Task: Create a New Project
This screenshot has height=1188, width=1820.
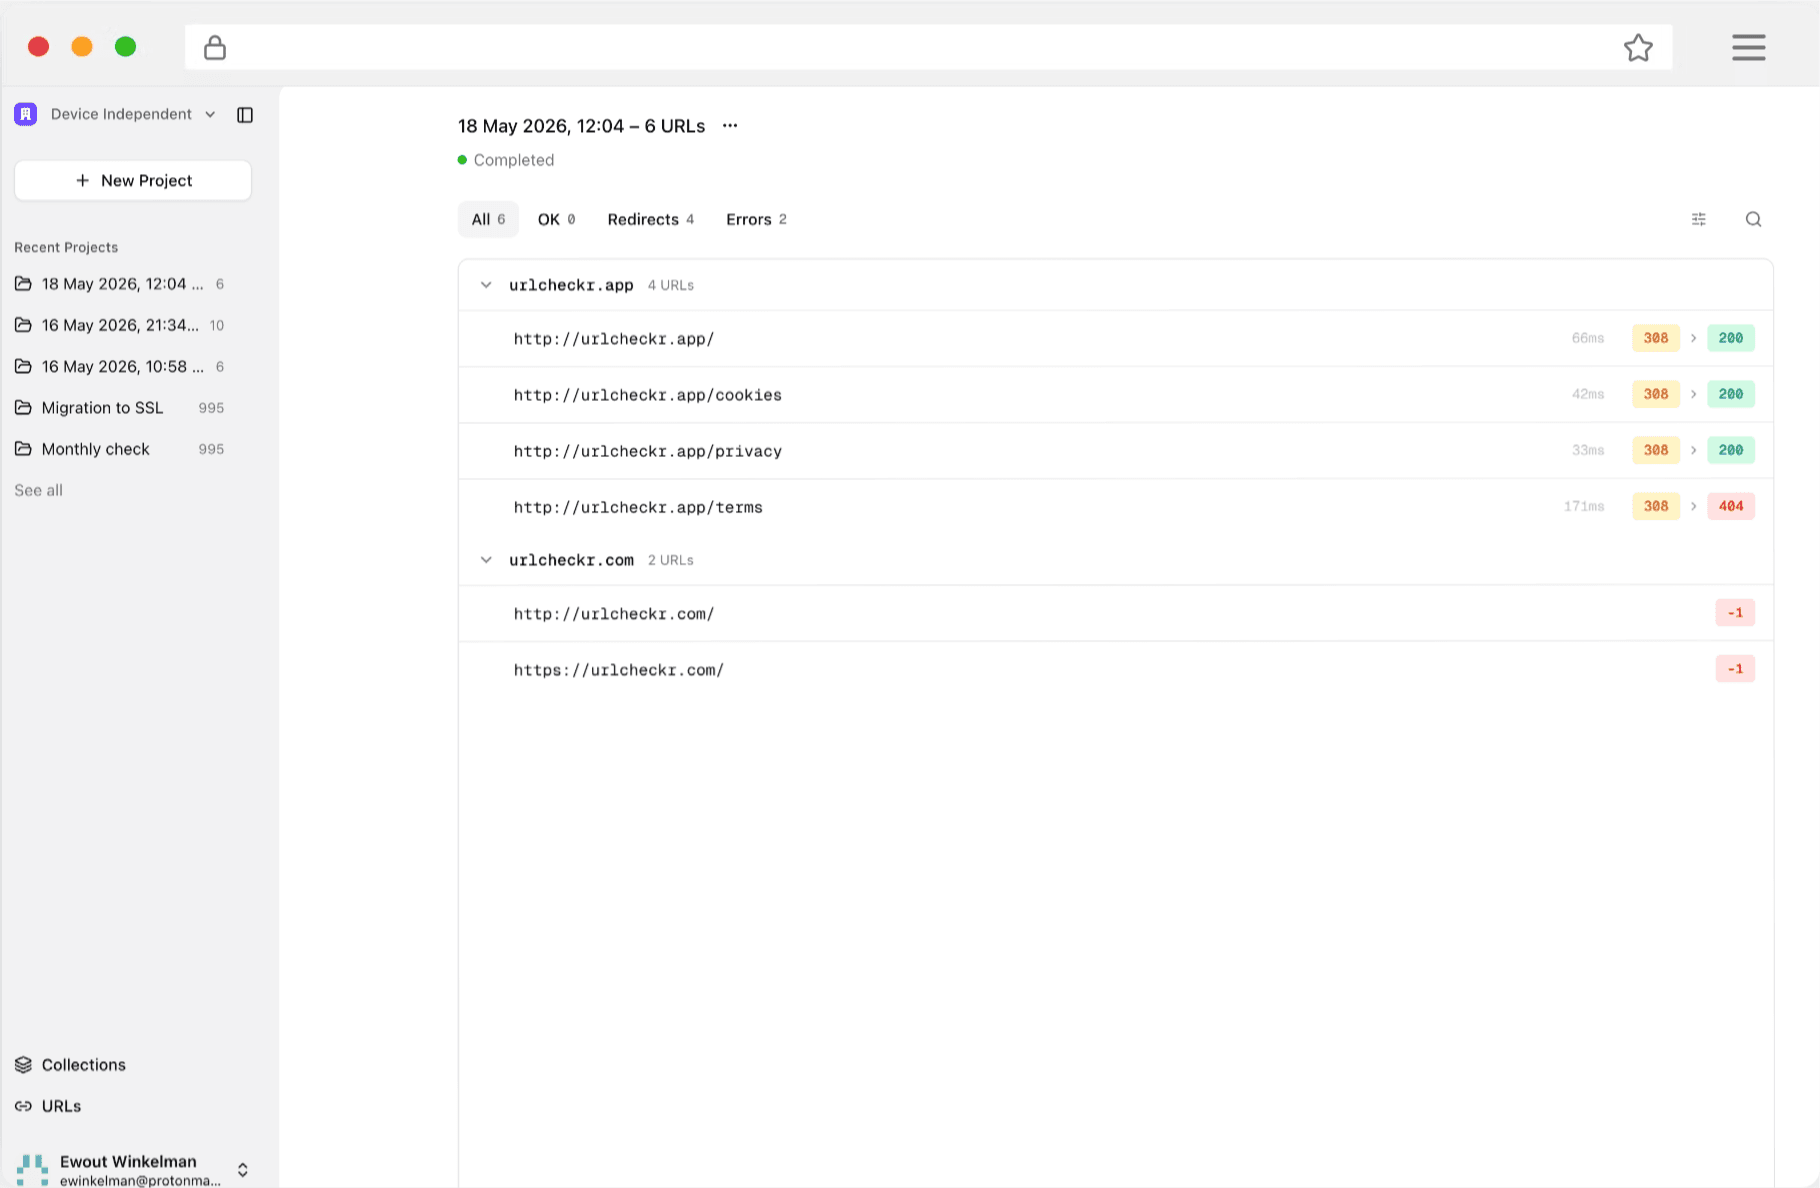Action: tap(133, 180)
